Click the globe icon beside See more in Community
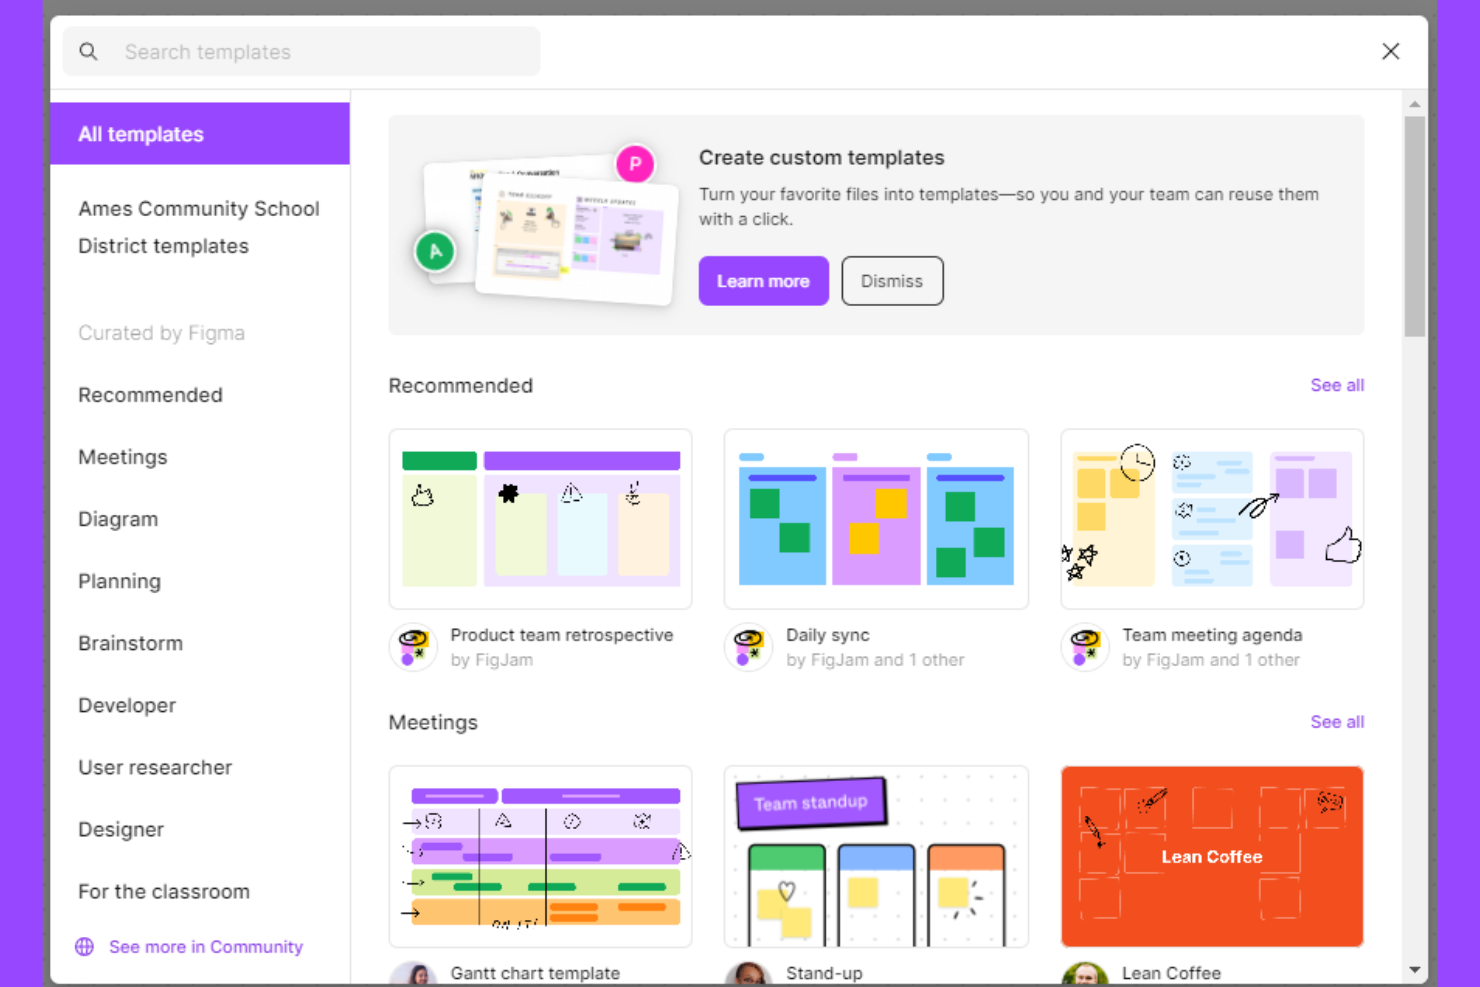The height and width of the screenshot is (987, 1480). [x=85, y=946]
